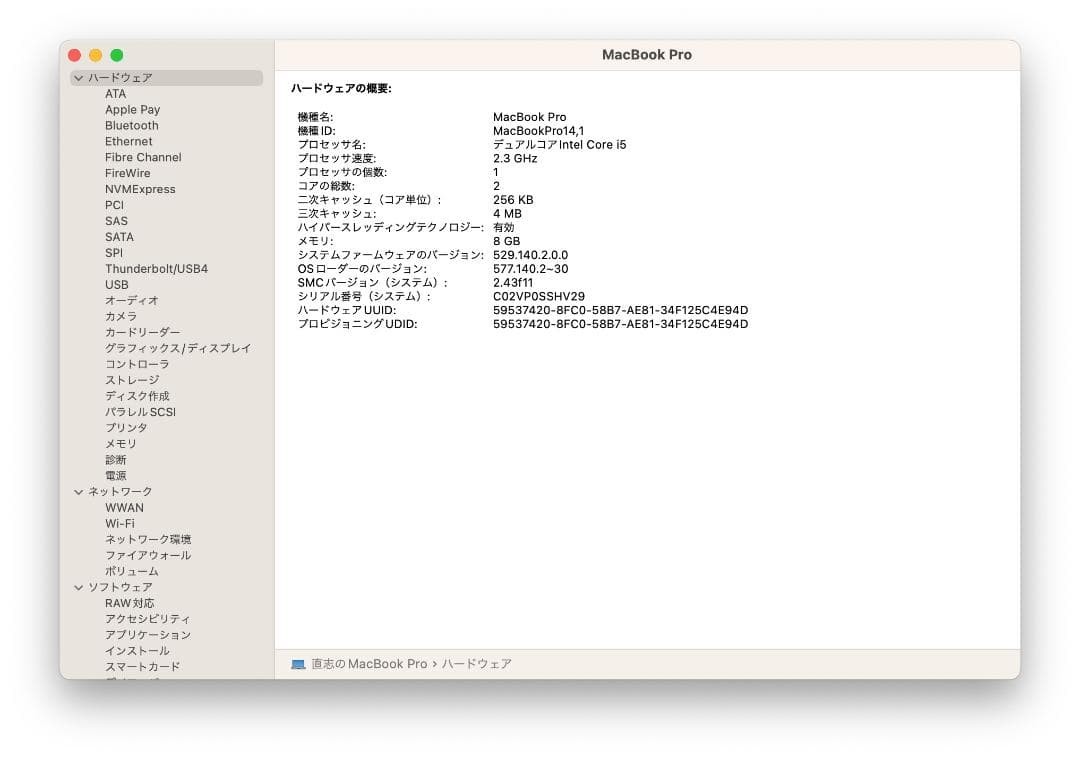The width and height of the screenshot is (1080, 758).
Task: Click the serial number value C02VP0SSHV29
Action: [x=539, y=296]
